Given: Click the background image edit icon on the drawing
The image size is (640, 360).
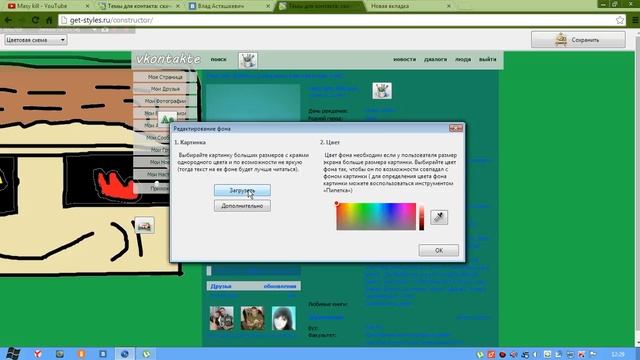Looking at the screenshot, I should tap(144, 226).
